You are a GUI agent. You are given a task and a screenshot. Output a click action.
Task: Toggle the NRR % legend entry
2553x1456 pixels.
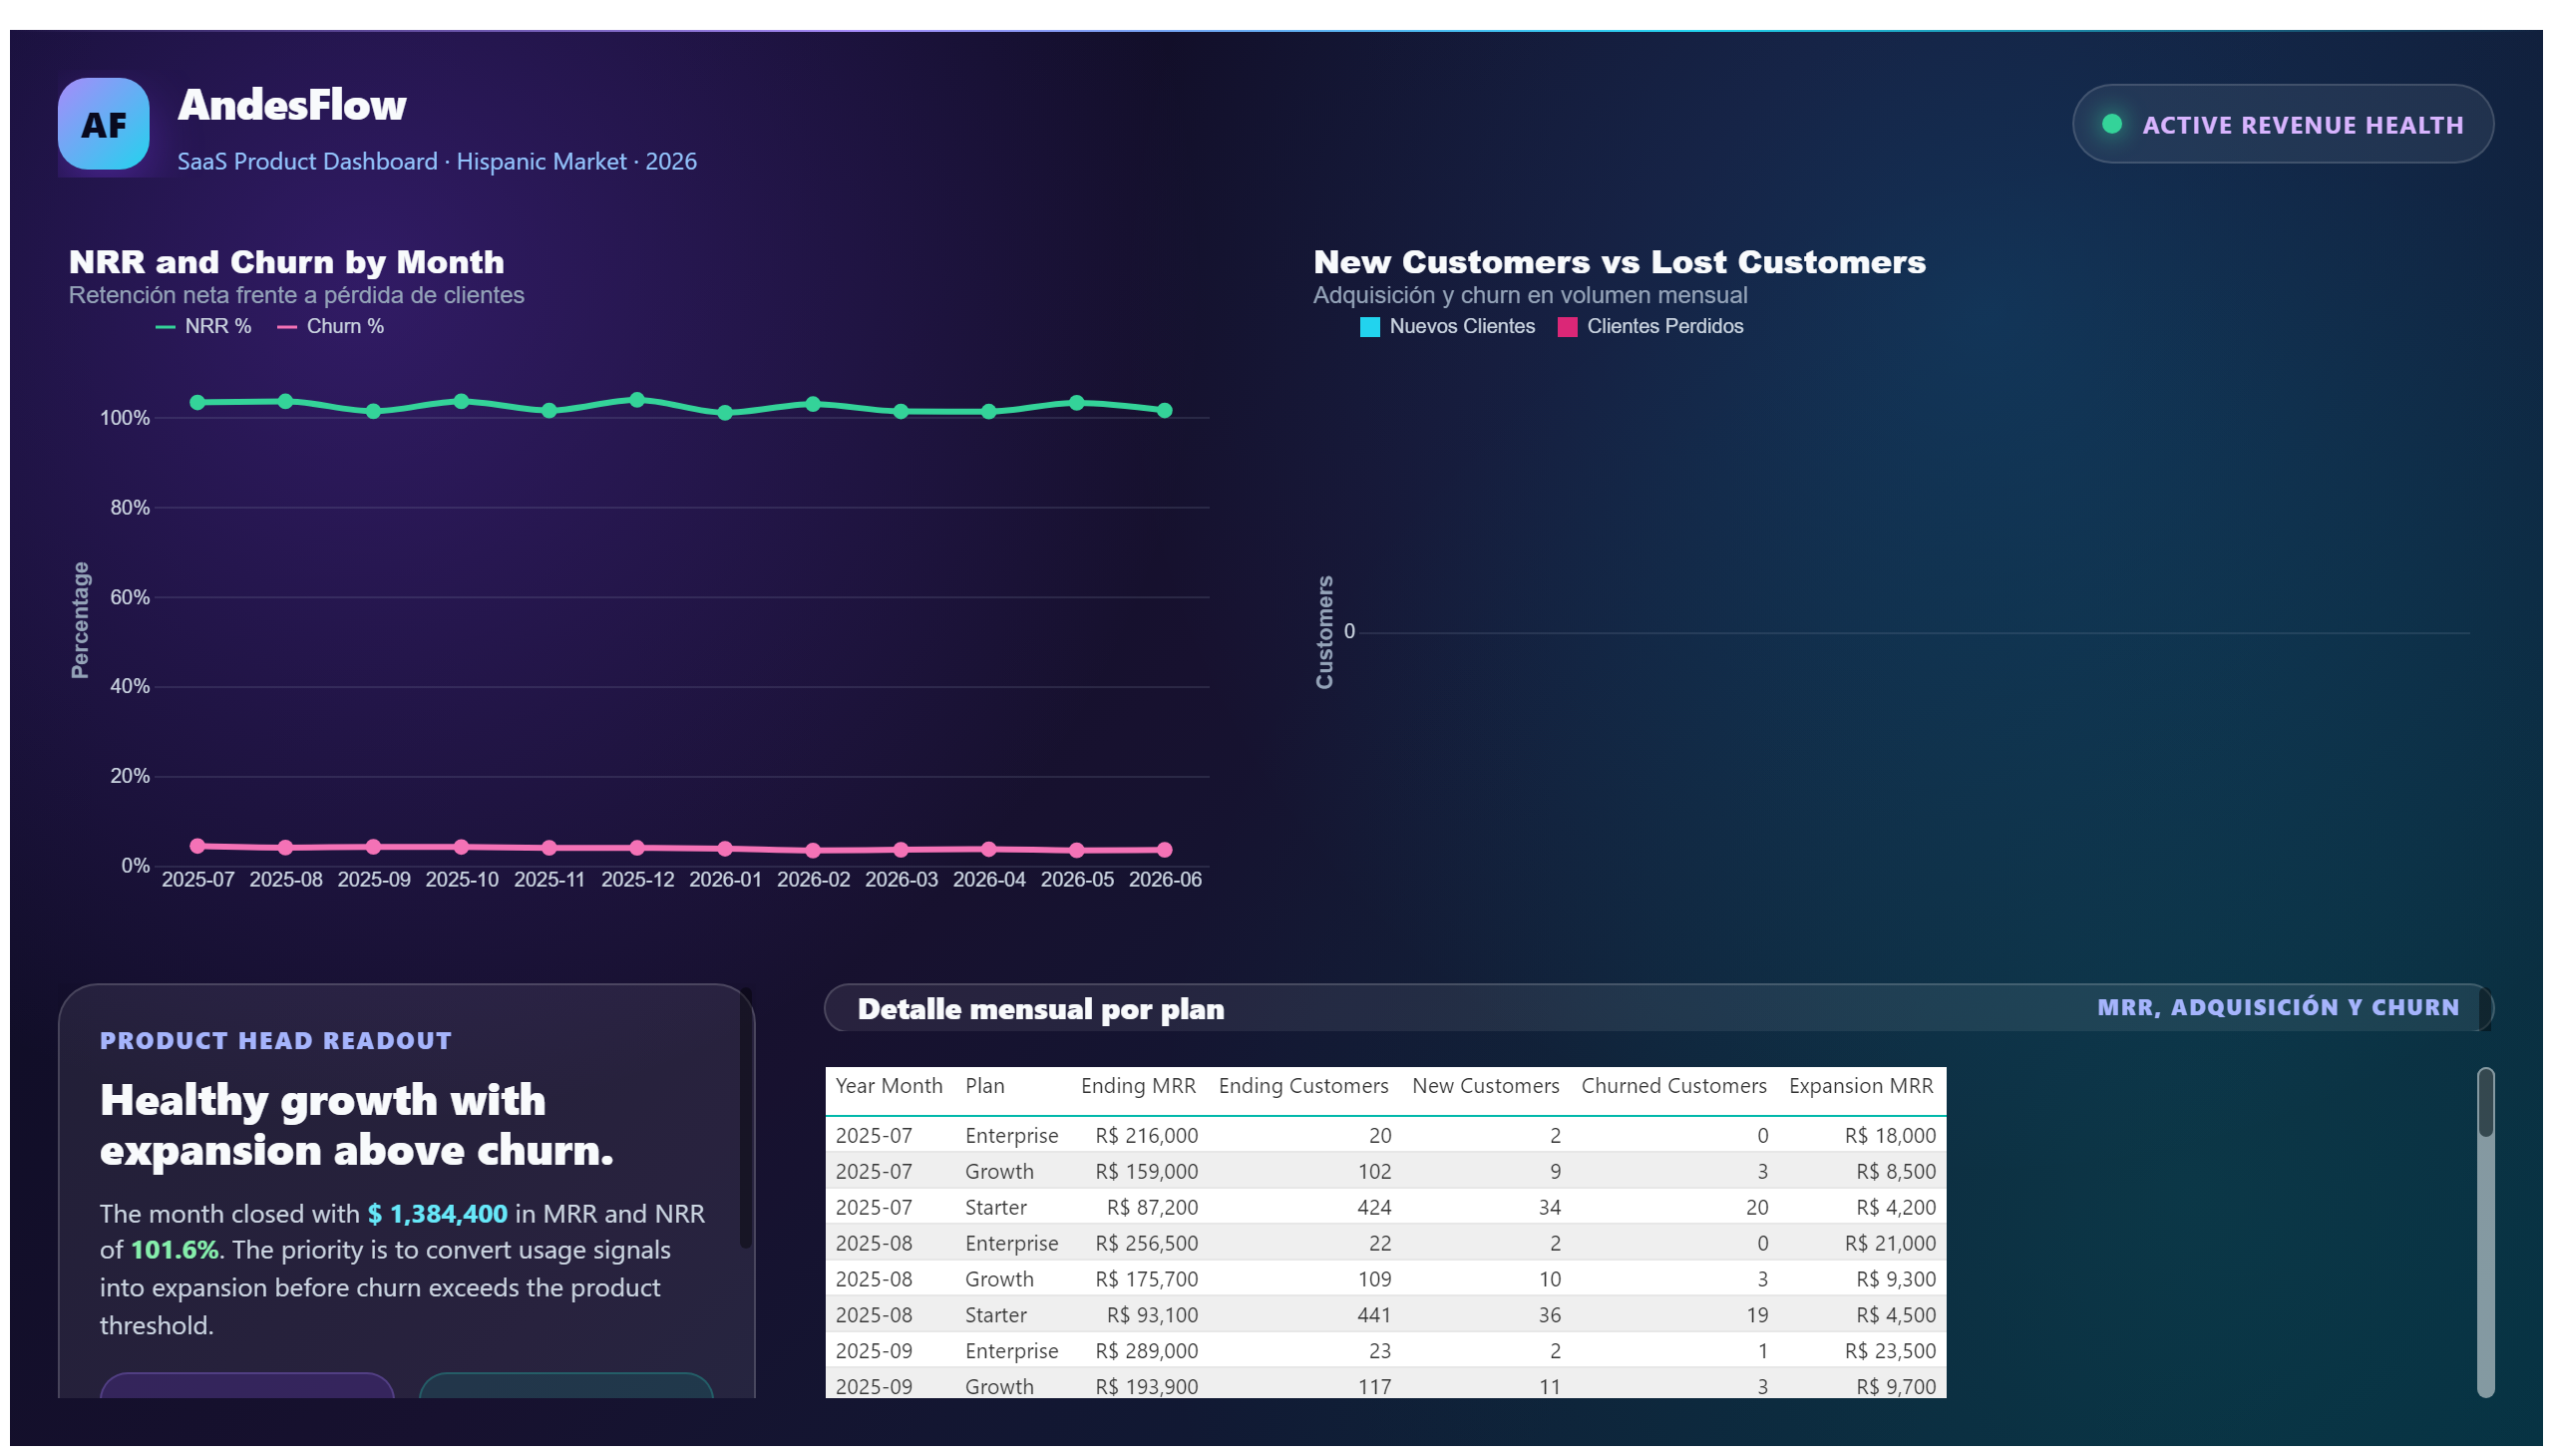(x=204, y=326)
